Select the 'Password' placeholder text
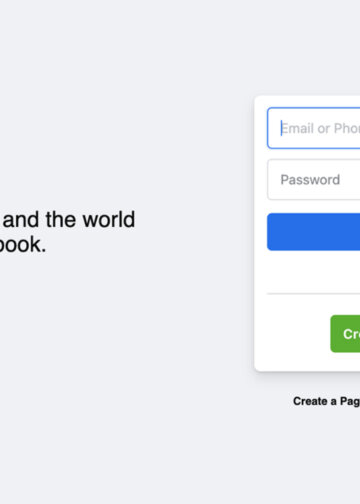 tap(310, 180)
